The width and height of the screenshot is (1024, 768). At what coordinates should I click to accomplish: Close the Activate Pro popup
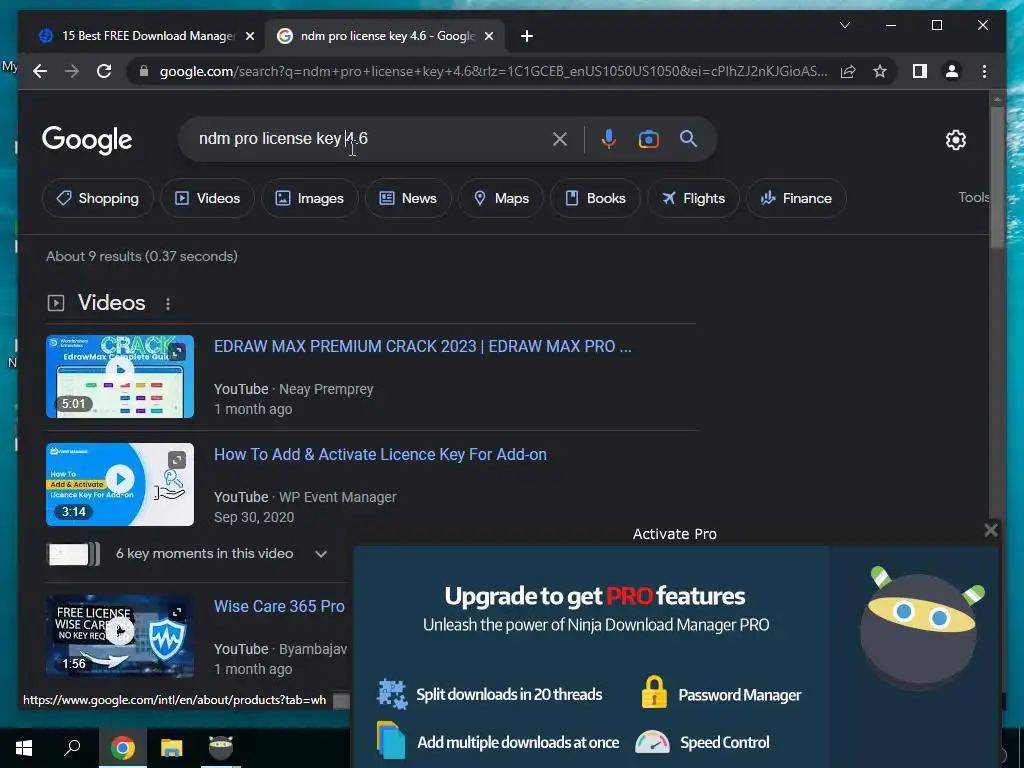point(991,530)
